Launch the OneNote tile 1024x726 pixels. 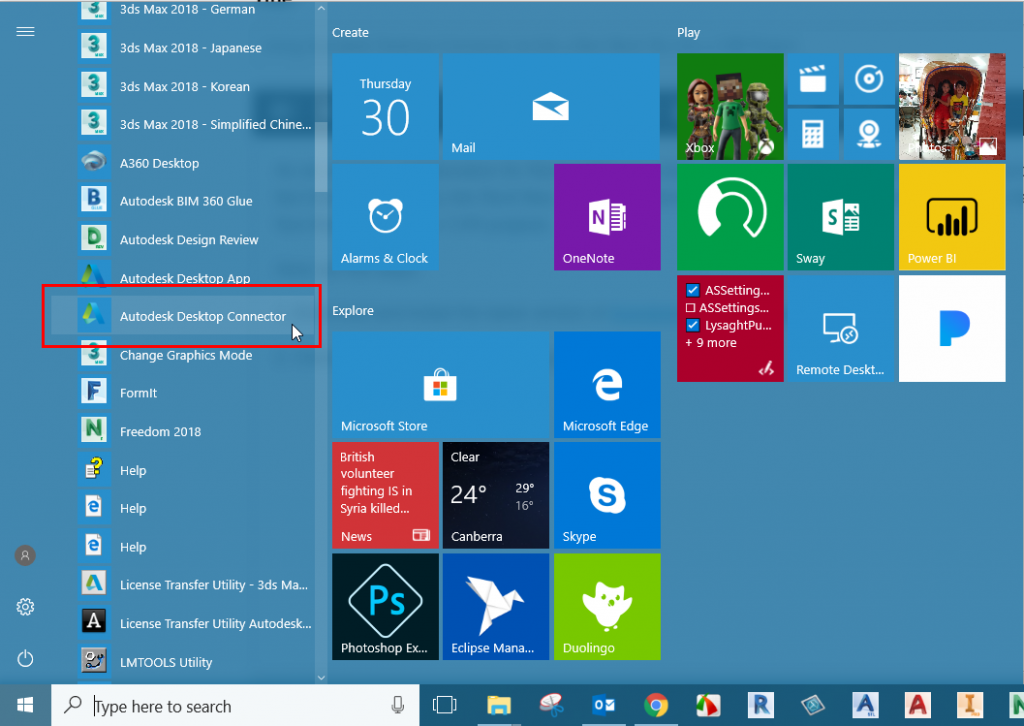607,217
